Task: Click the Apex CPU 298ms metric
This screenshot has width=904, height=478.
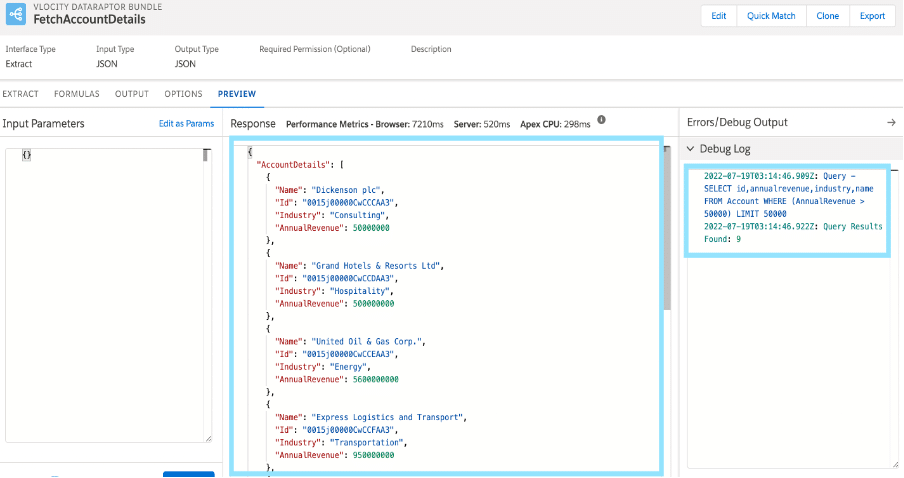Action: coord(555,124)
